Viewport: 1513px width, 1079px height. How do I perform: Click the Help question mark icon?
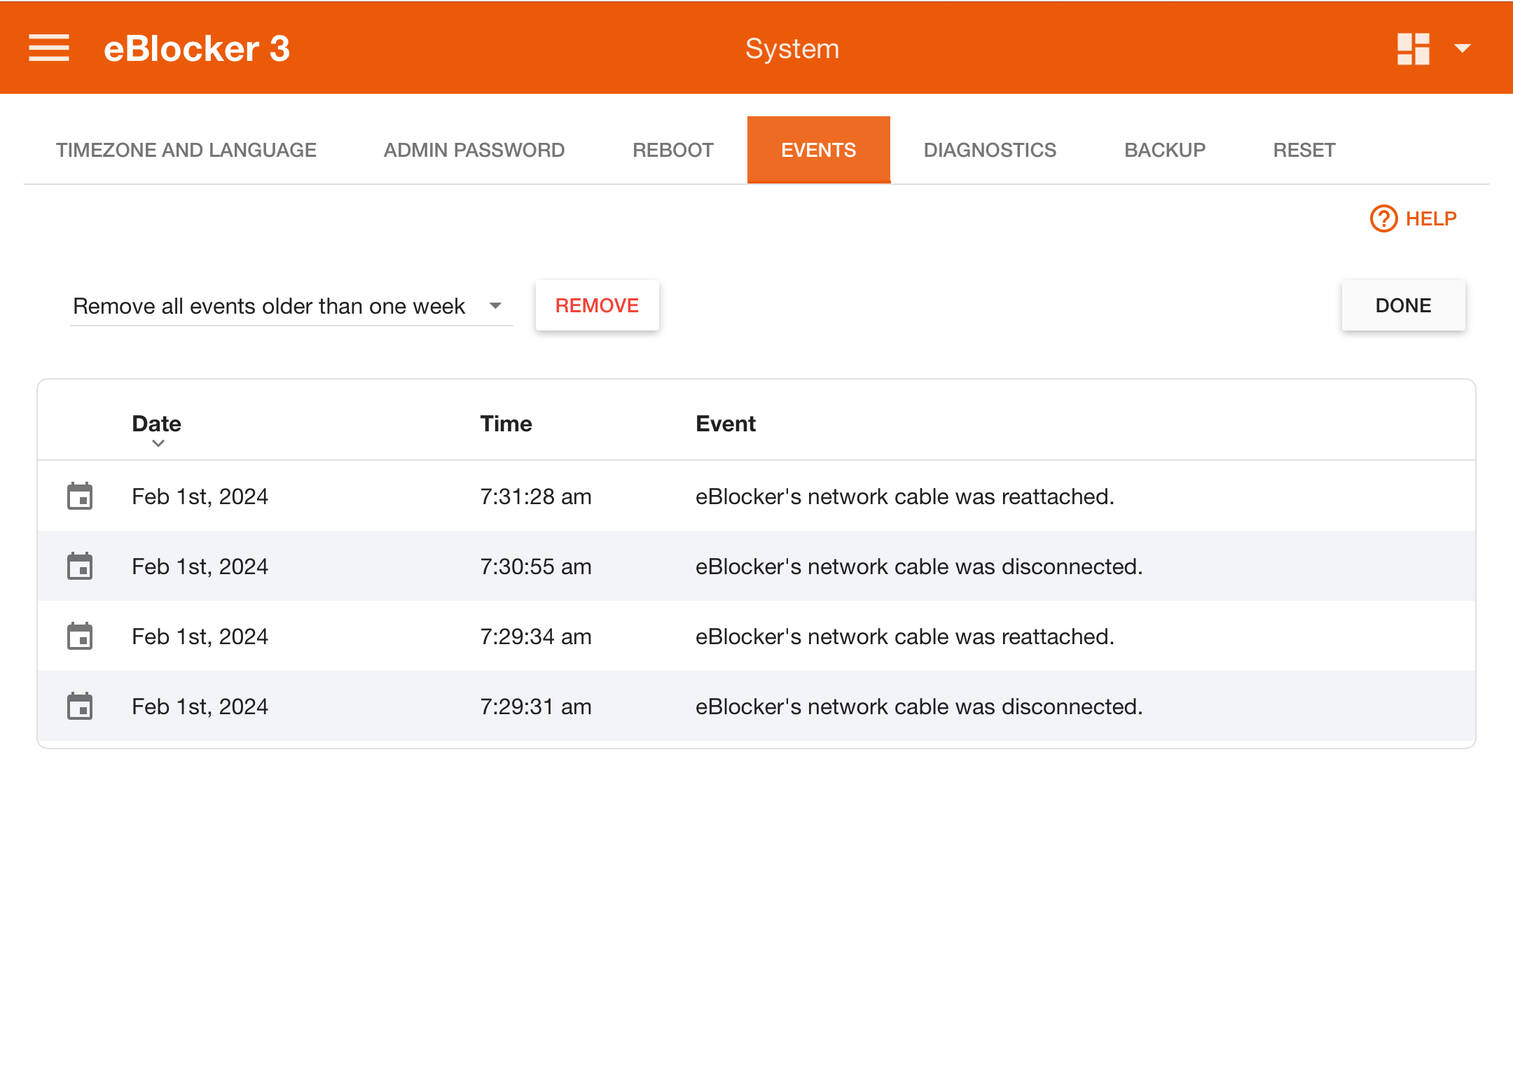pos(1383,218)
